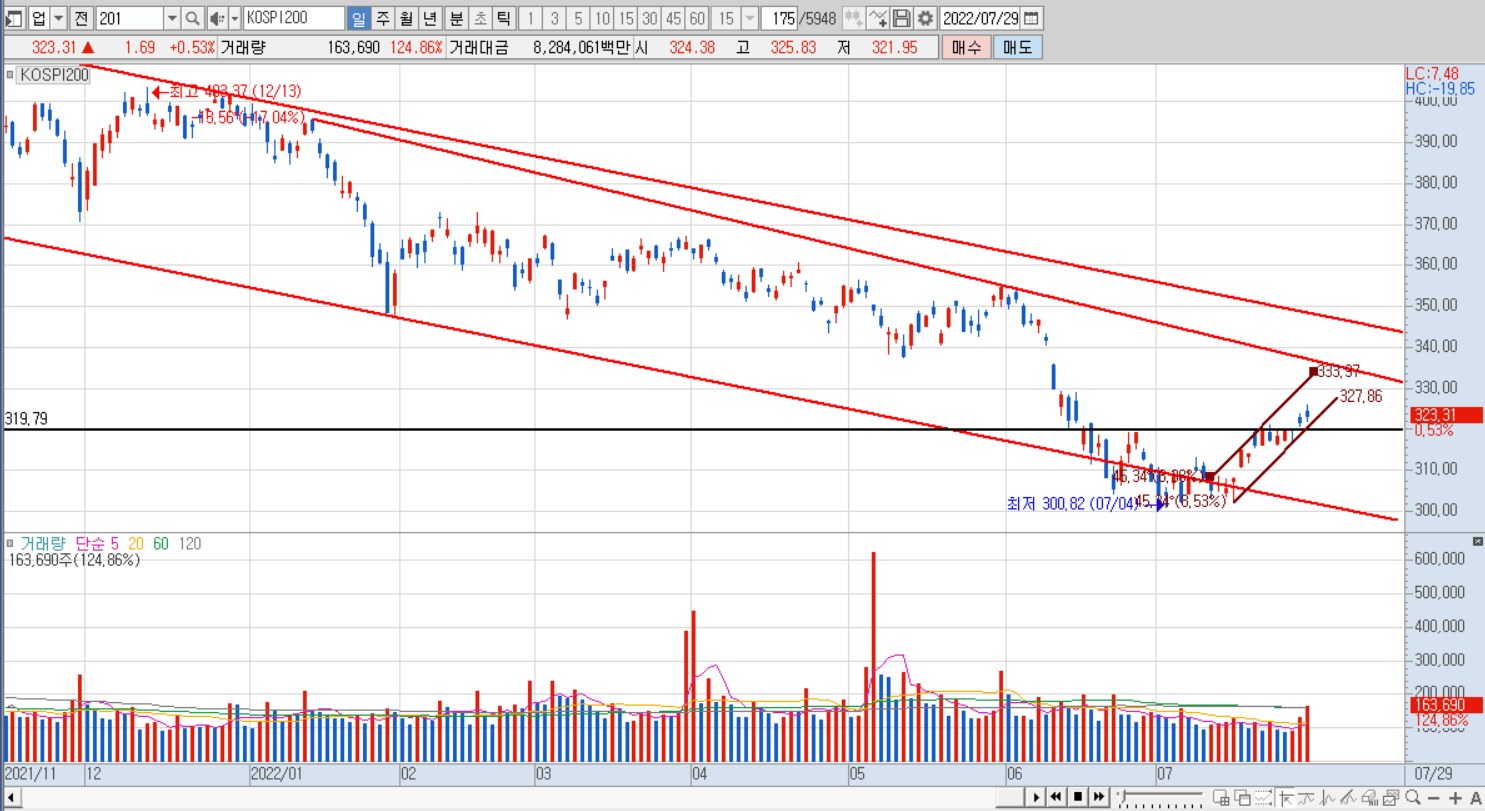Click the interval 30 button

pos(650,18)
